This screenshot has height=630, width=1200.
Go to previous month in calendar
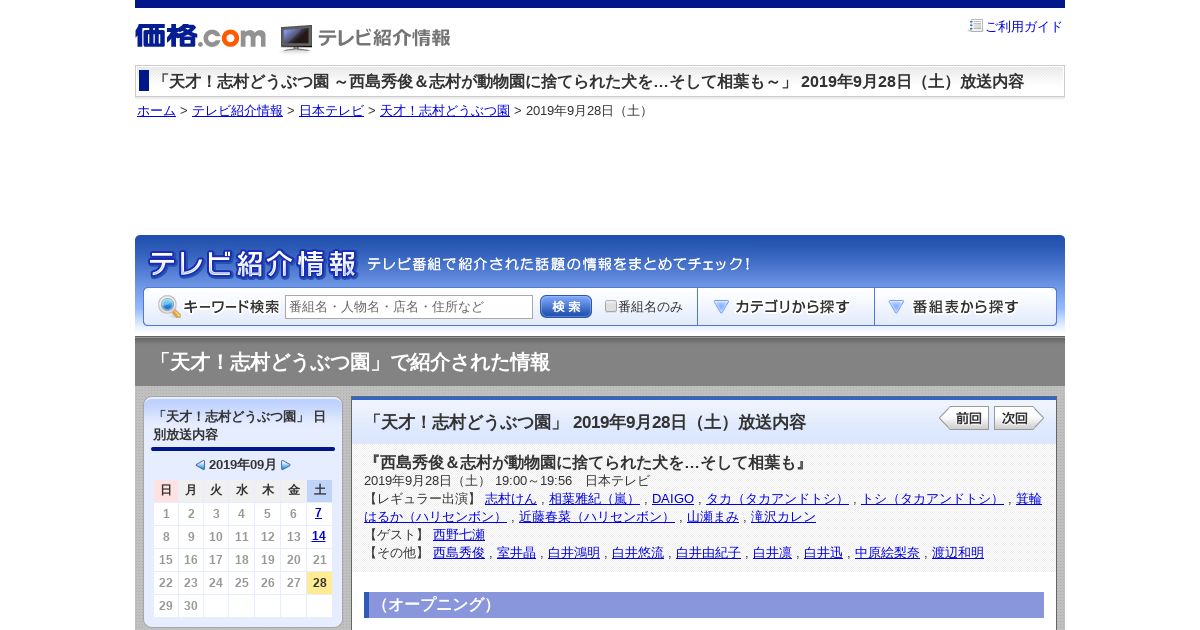point(200,465)
